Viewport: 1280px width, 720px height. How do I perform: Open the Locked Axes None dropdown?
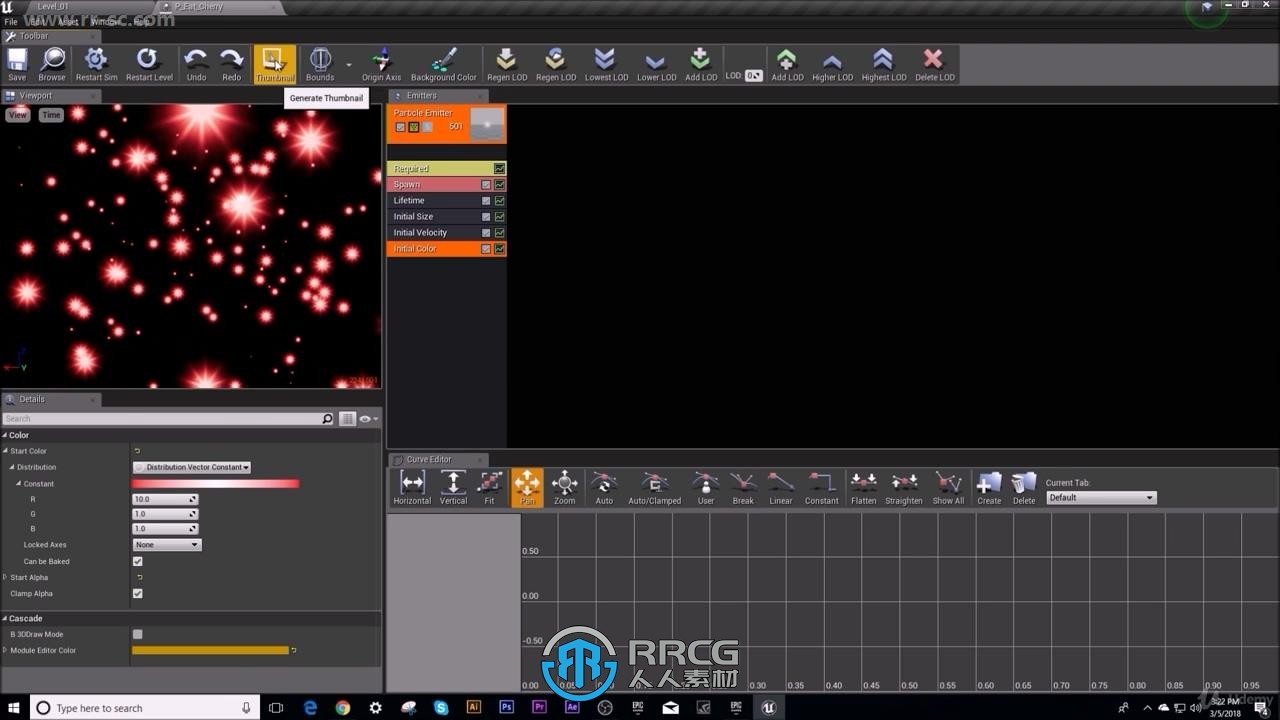tap(167, 545)
